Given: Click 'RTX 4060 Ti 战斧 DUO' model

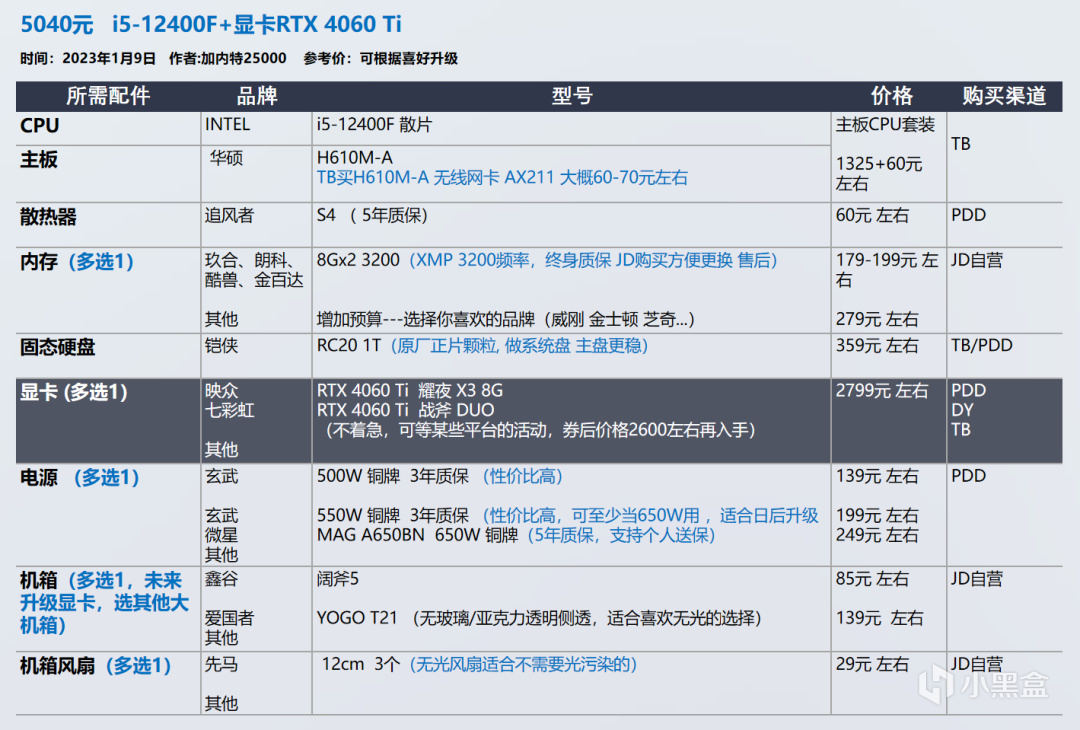Looking at the screenshot, I should 406,410.
